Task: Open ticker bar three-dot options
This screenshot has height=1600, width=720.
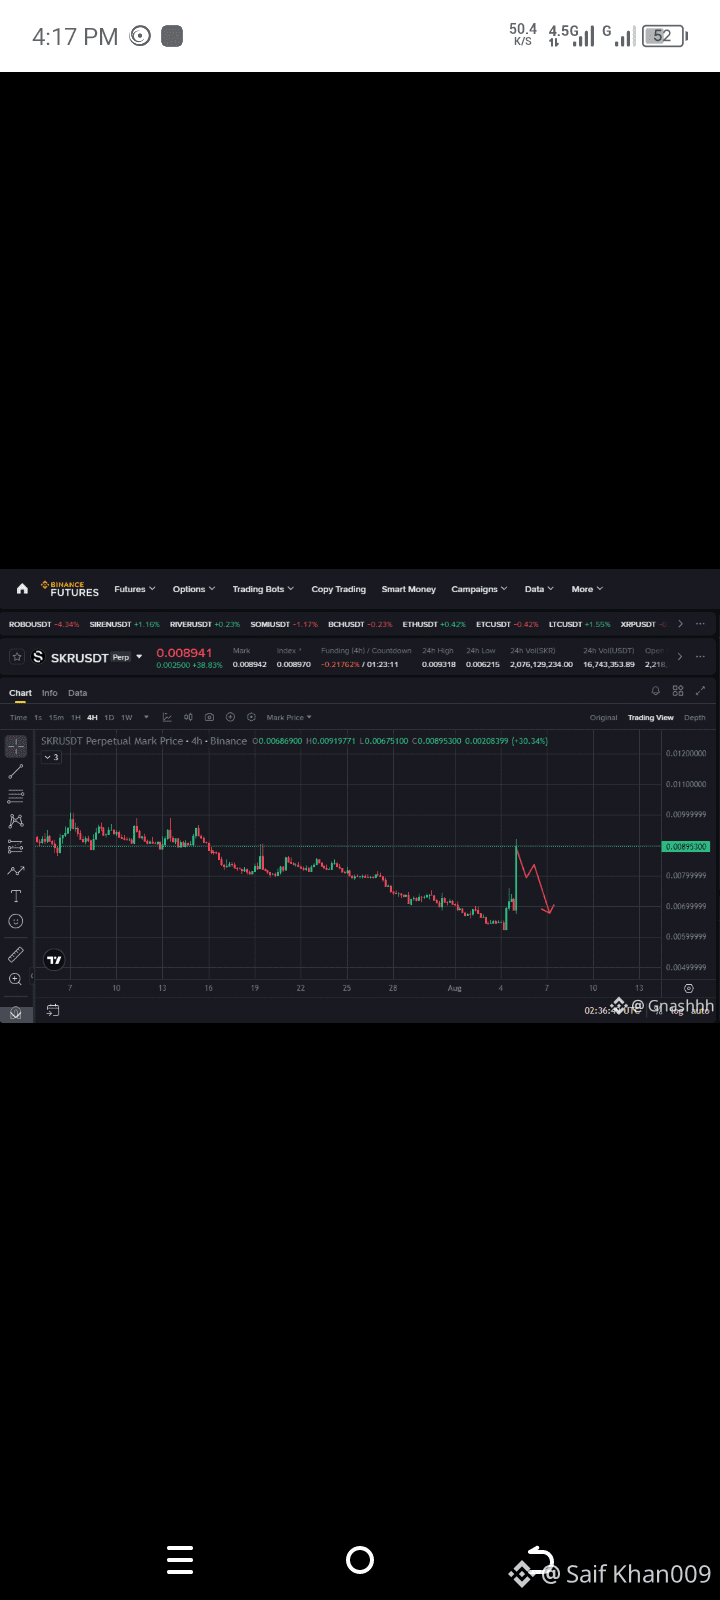Action: tap(700, 624)
